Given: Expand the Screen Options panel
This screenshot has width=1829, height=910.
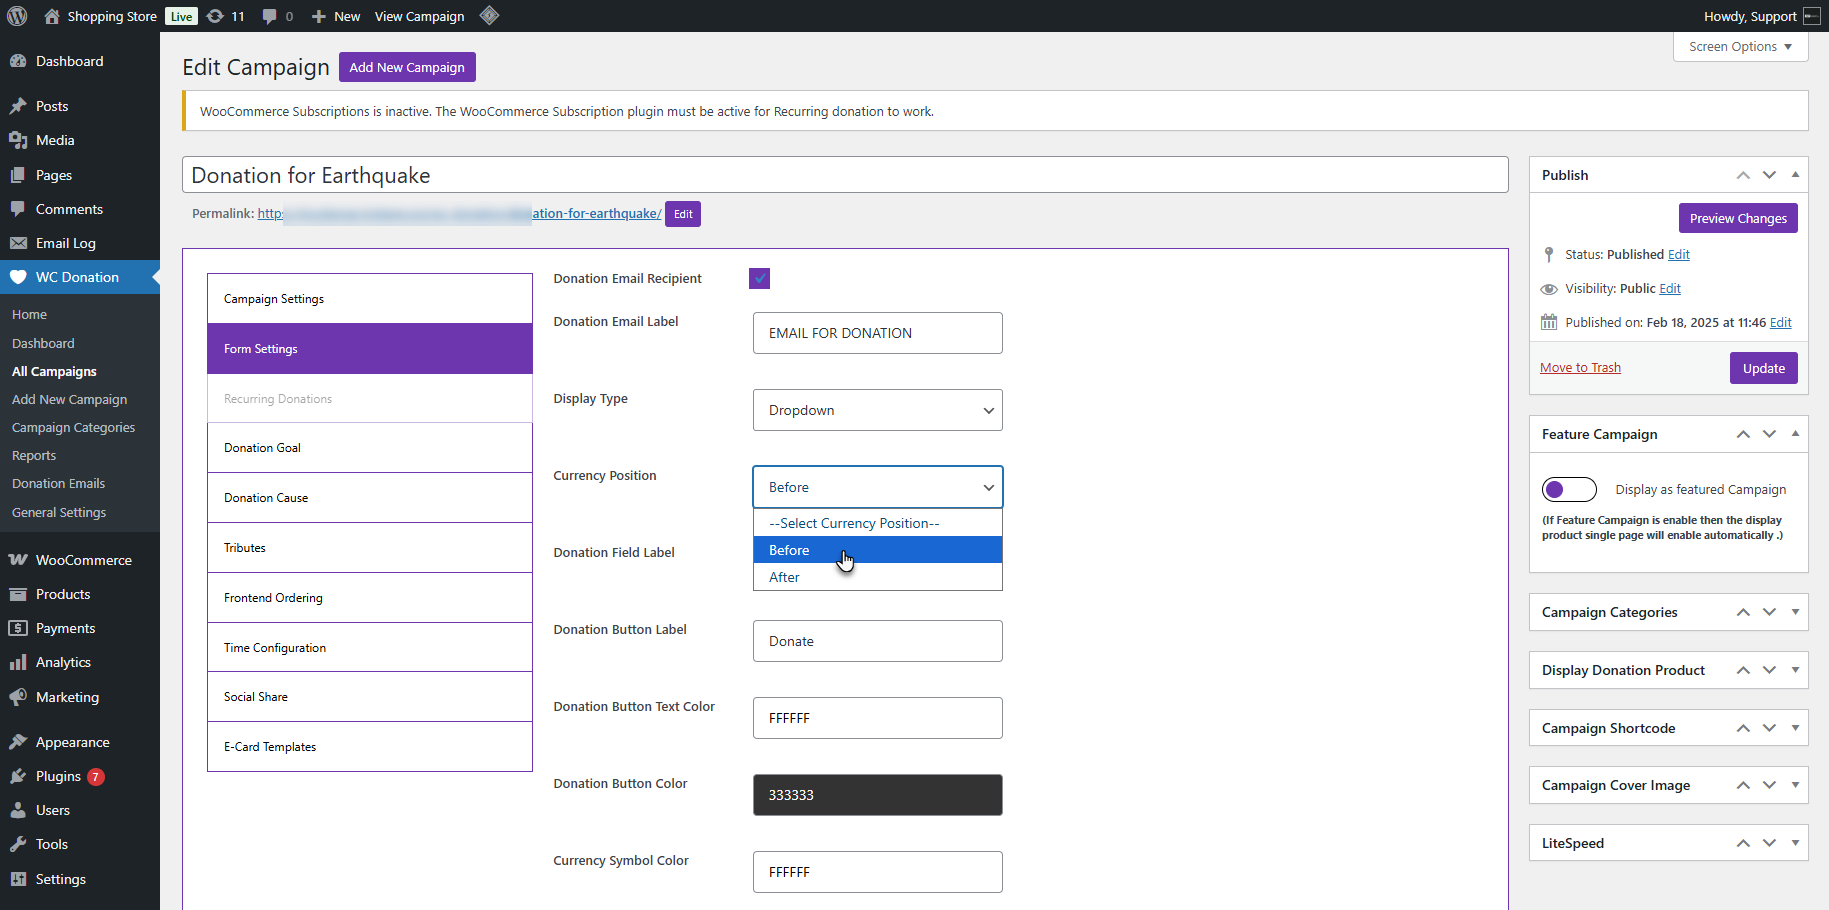Looking at the screenshot, I should point(1739,47).
